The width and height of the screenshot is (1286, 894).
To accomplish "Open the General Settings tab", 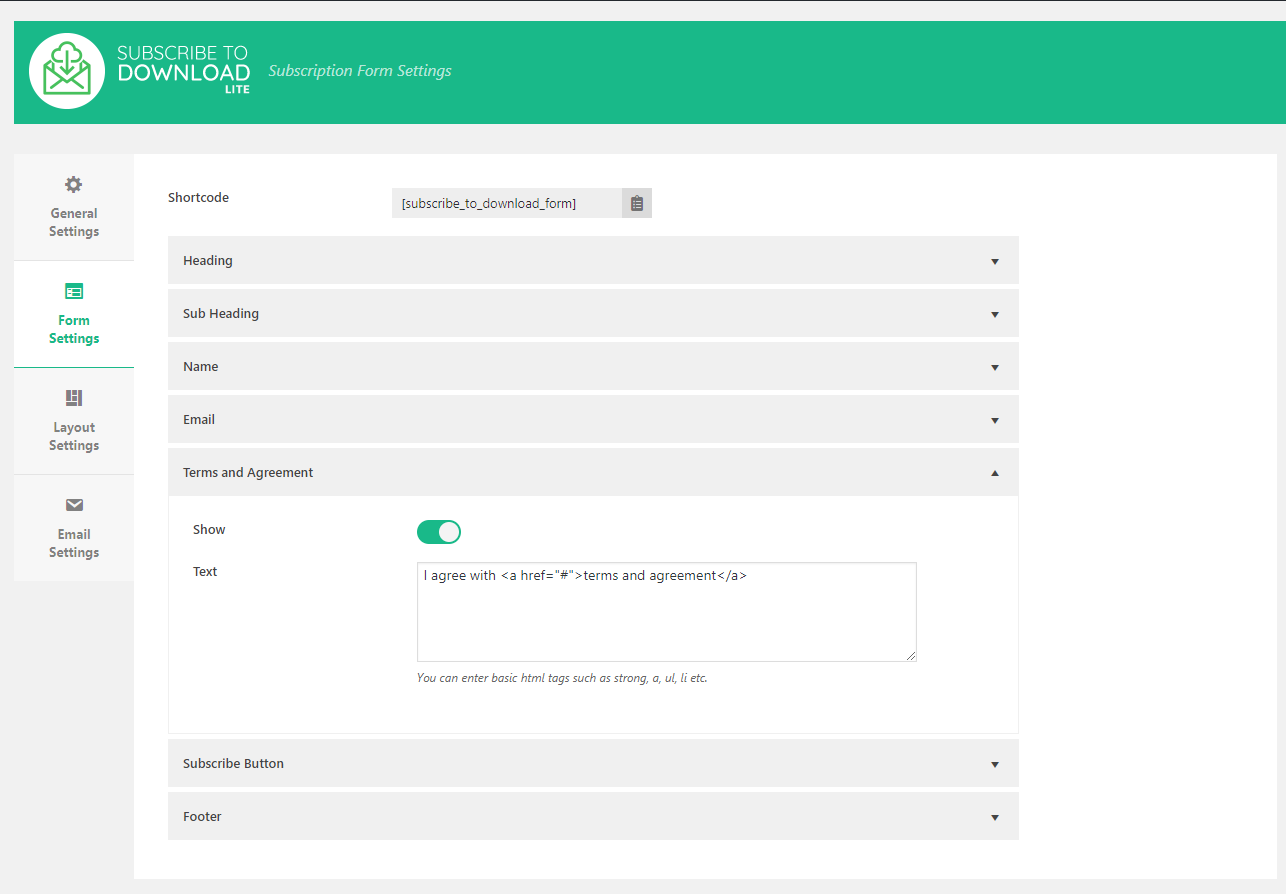I will (x=74, y=207).
